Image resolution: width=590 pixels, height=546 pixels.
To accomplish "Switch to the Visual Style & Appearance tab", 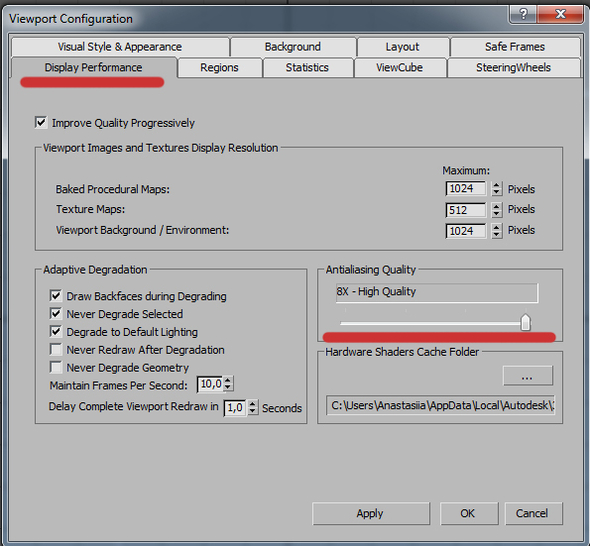I will tap(120, 47).
